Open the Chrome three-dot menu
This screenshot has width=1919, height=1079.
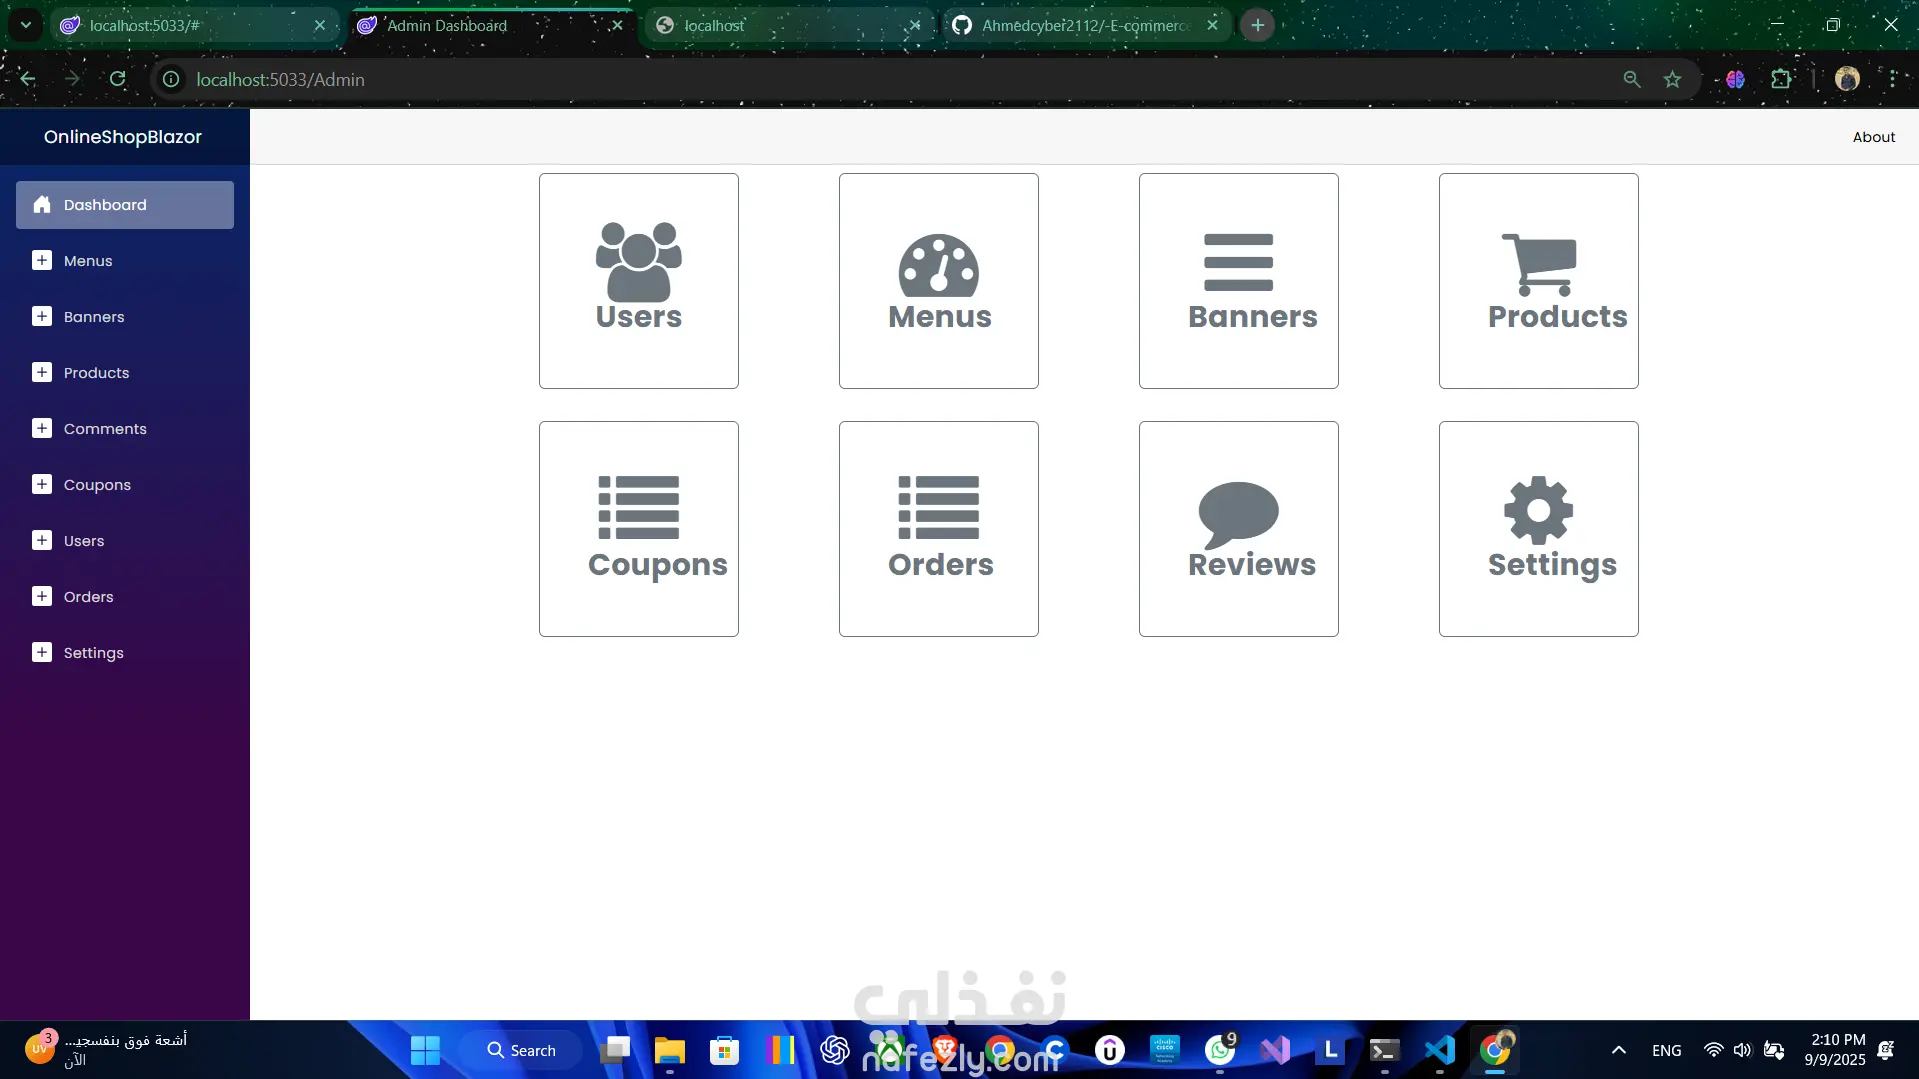pos(1892,79)
